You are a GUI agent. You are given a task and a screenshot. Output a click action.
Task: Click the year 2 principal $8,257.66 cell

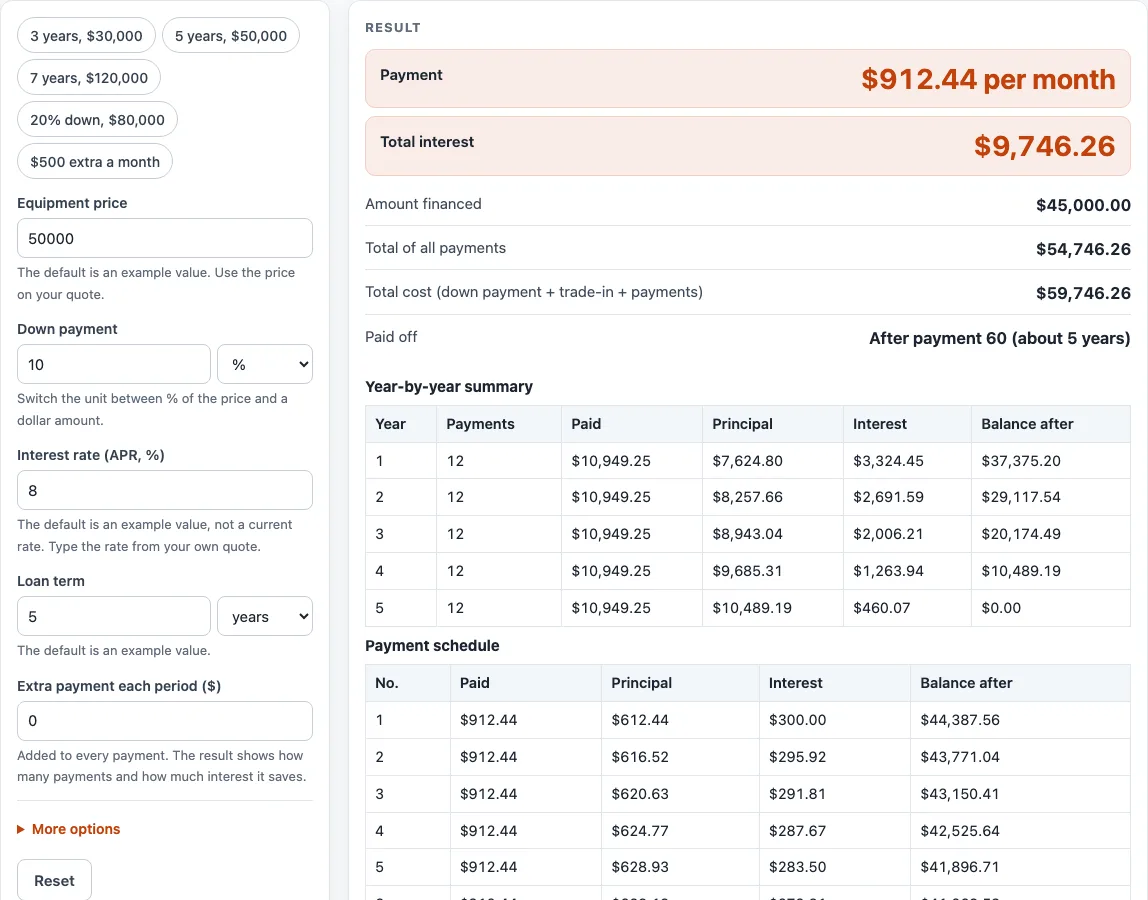[772, 497]
